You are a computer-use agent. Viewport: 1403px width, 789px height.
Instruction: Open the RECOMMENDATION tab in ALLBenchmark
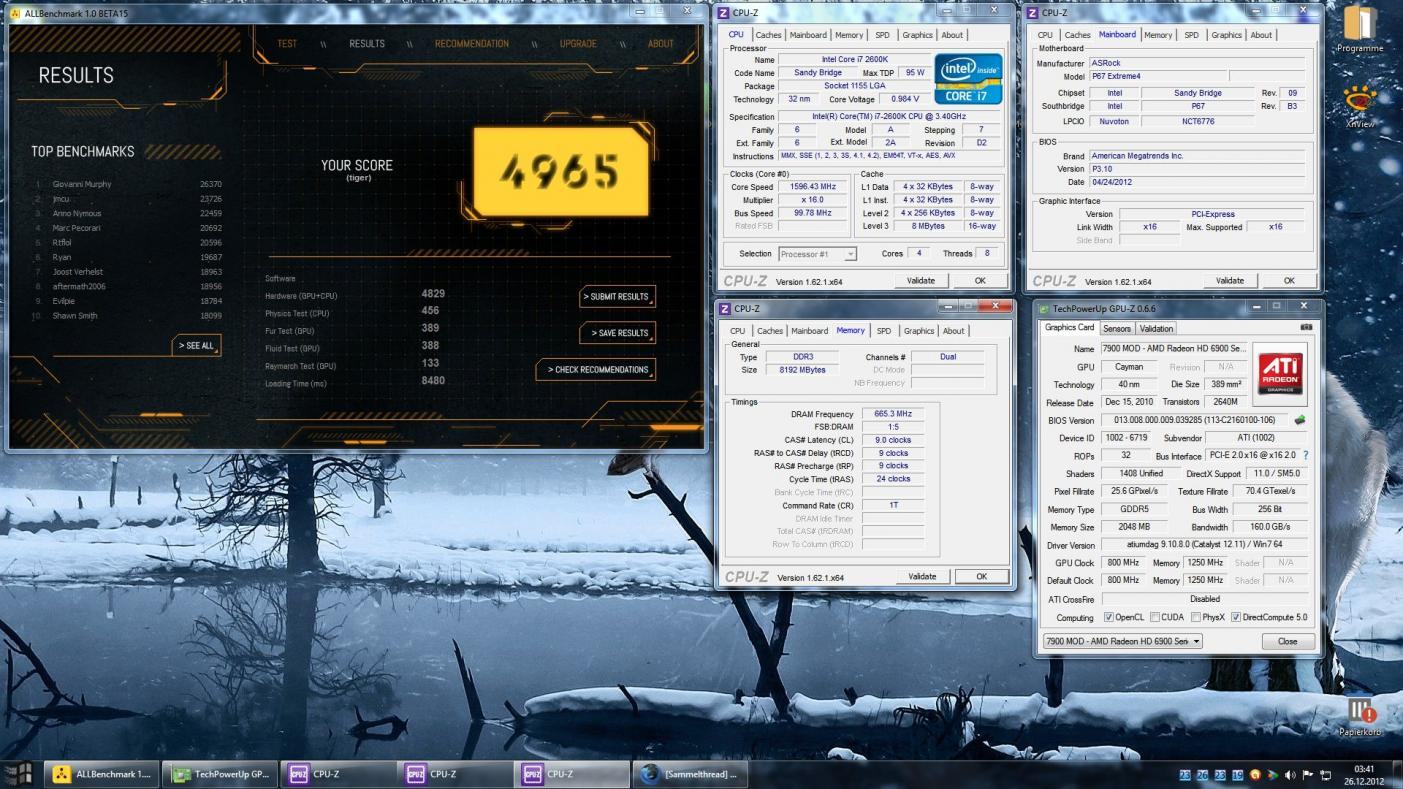[x=472, y=44]
